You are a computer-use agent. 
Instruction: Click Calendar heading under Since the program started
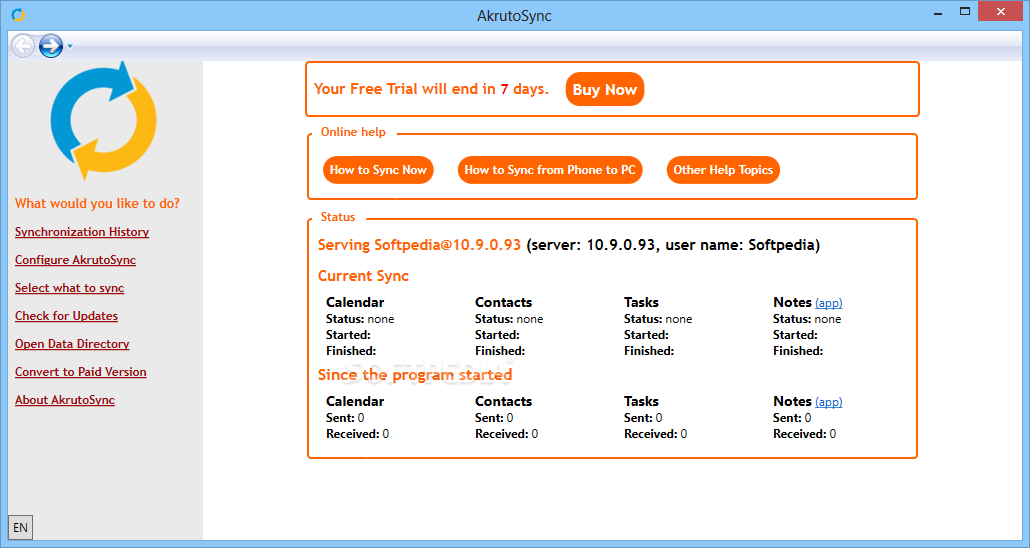tap(355, 401)
